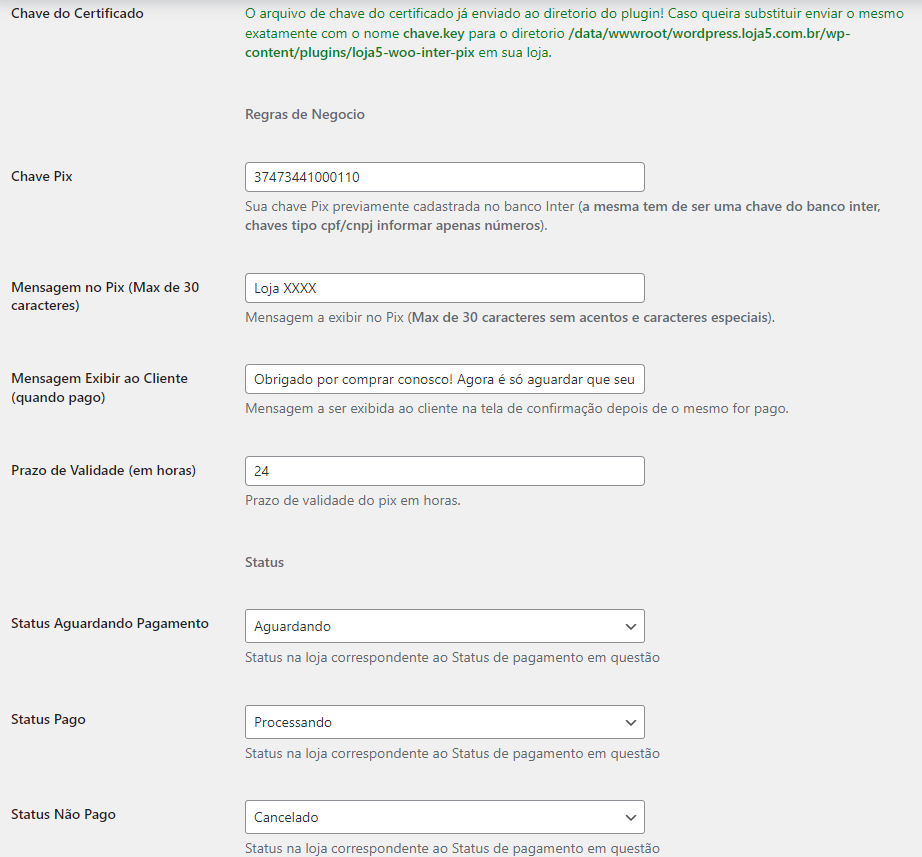Click the "Regras de Negocio" section heading
Image resolution: width=922 pixels, height=857 pixels.
coord(305,115)
